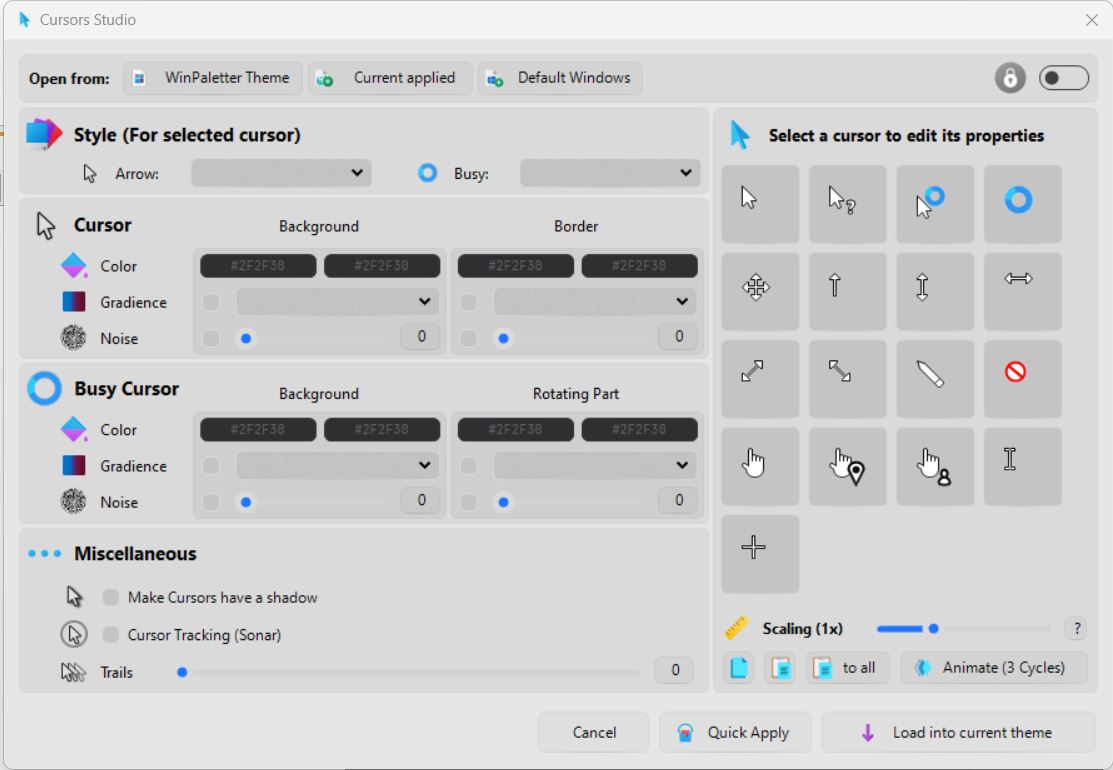This screenshot has width=1113, height=770.
Task: Select the Crosshair plus cursor tile
Action: pos(759,553)
